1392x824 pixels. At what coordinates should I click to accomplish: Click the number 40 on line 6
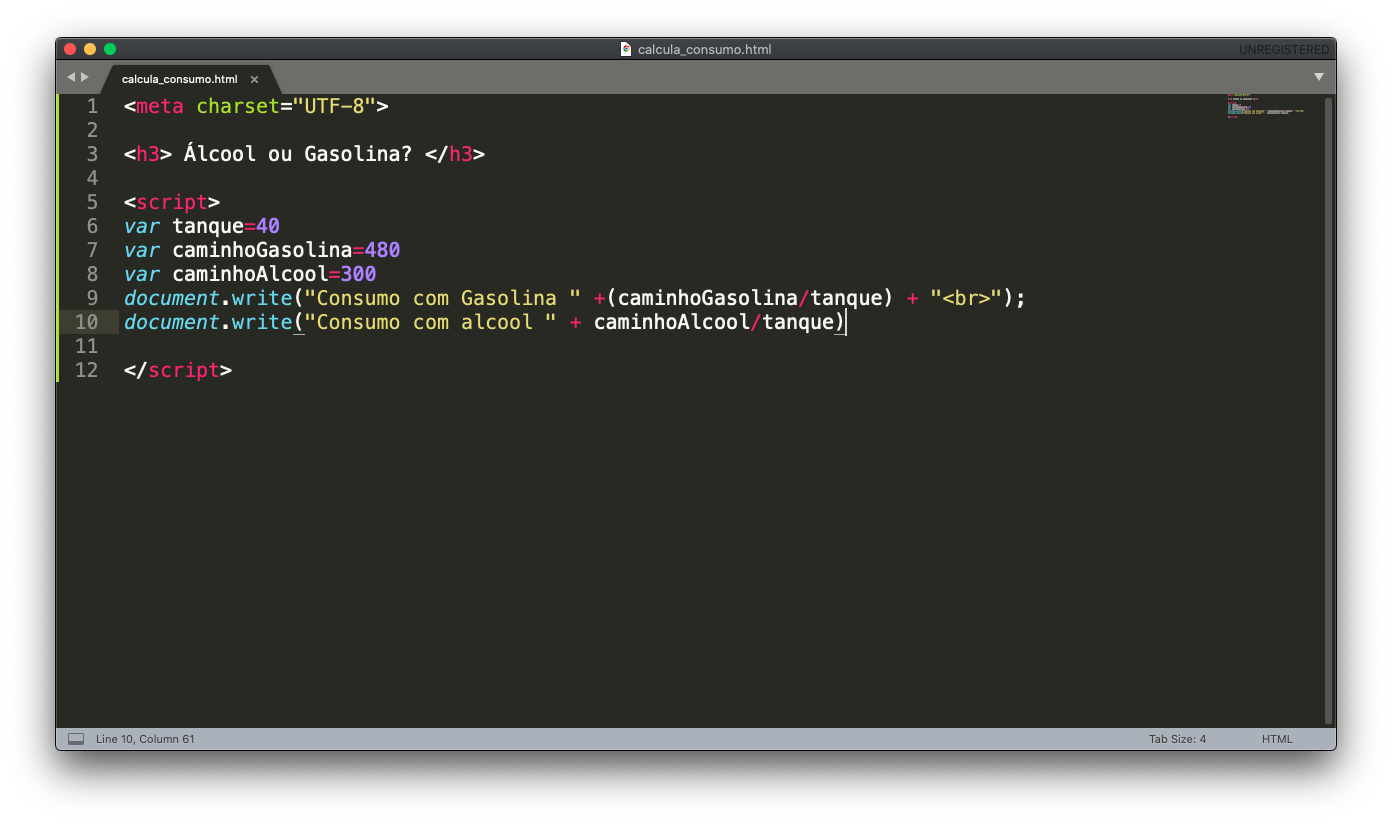pyautogui.click(x=268, y=226)
